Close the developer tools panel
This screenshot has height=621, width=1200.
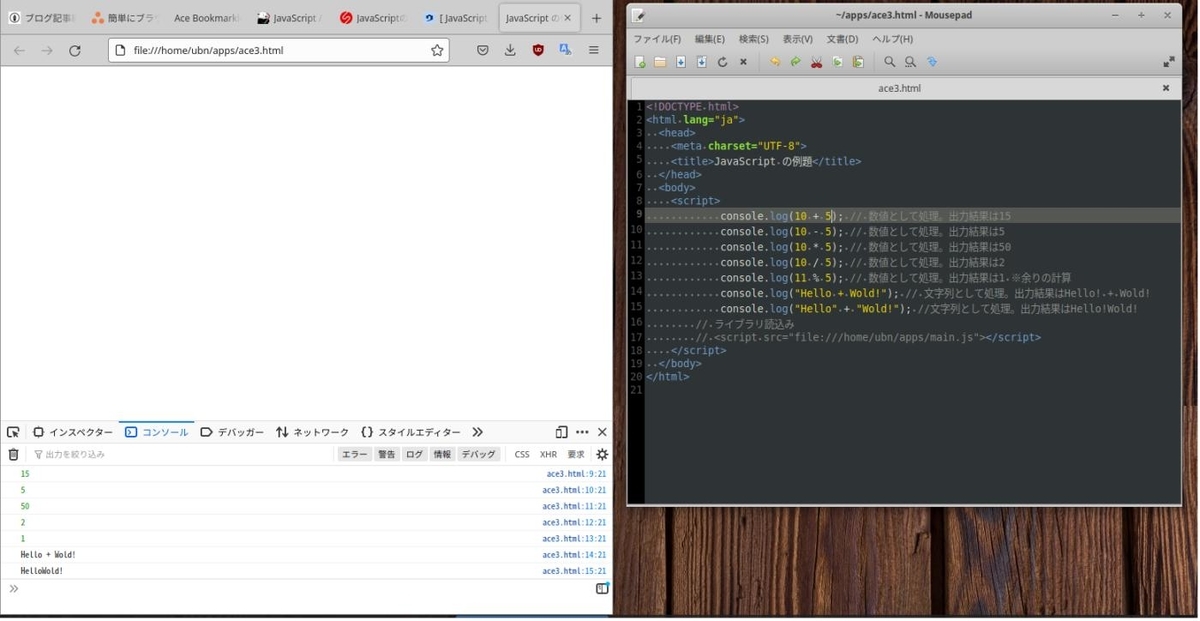pos(602,432)
